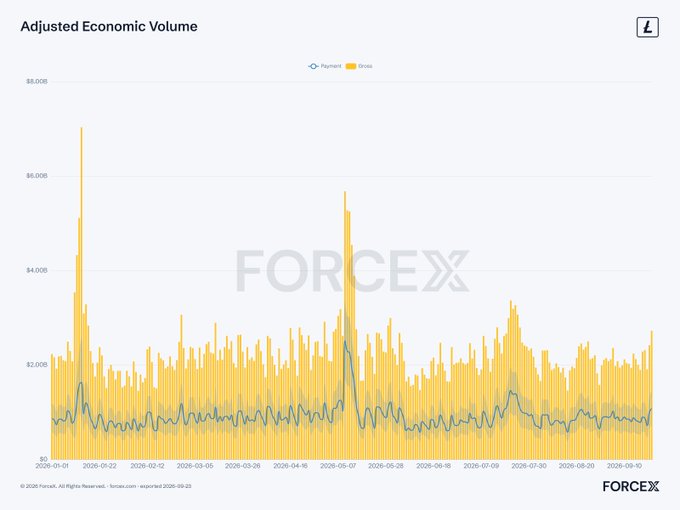Click the 2026-01-22 date label
680x510 pixels.
tap(100, 466)
